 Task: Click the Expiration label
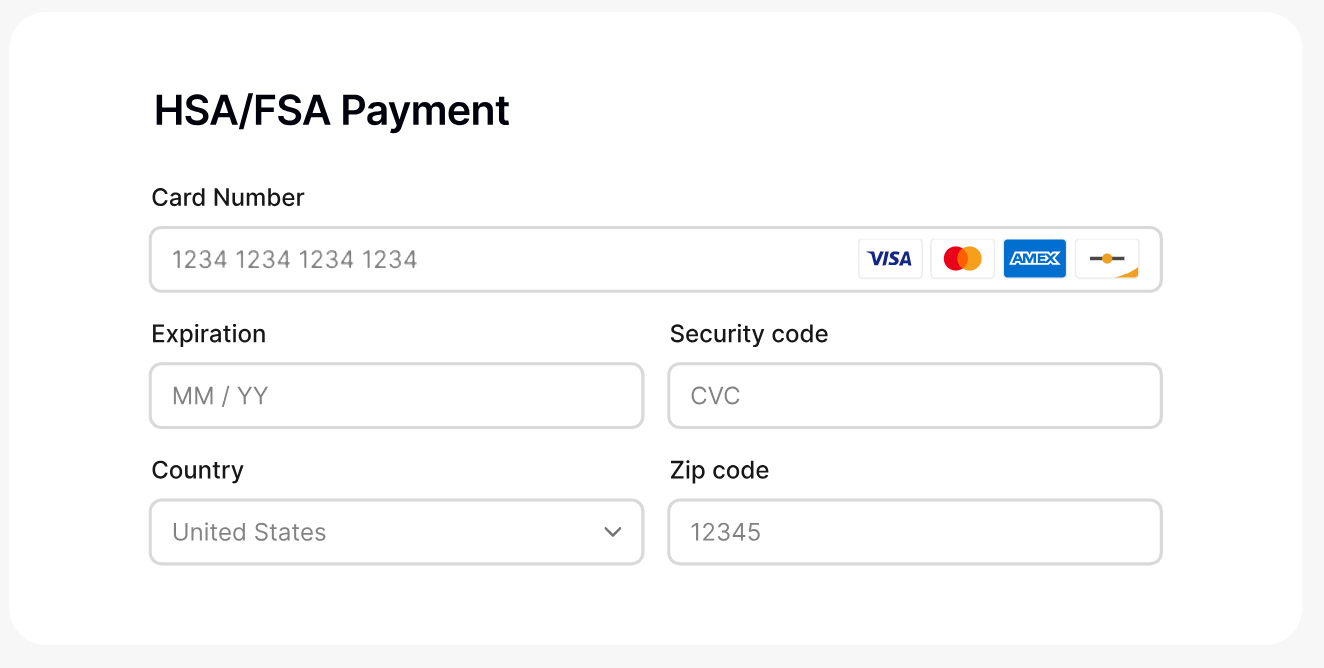(209, 334)
